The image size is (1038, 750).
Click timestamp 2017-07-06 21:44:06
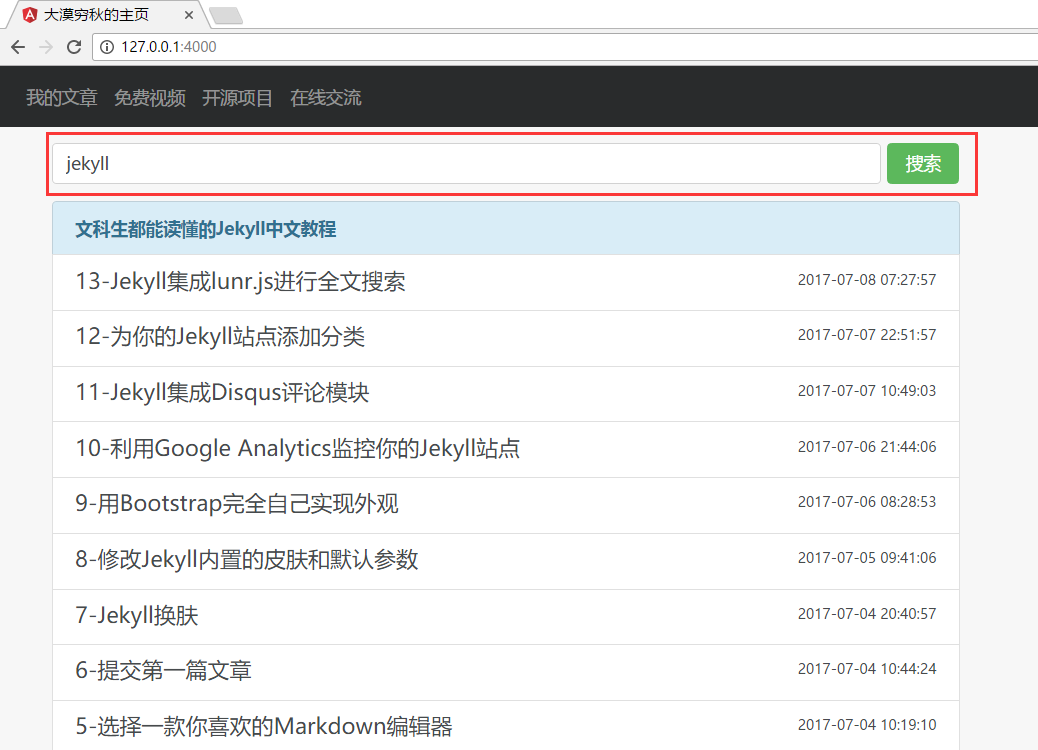(x=867, y=447)
